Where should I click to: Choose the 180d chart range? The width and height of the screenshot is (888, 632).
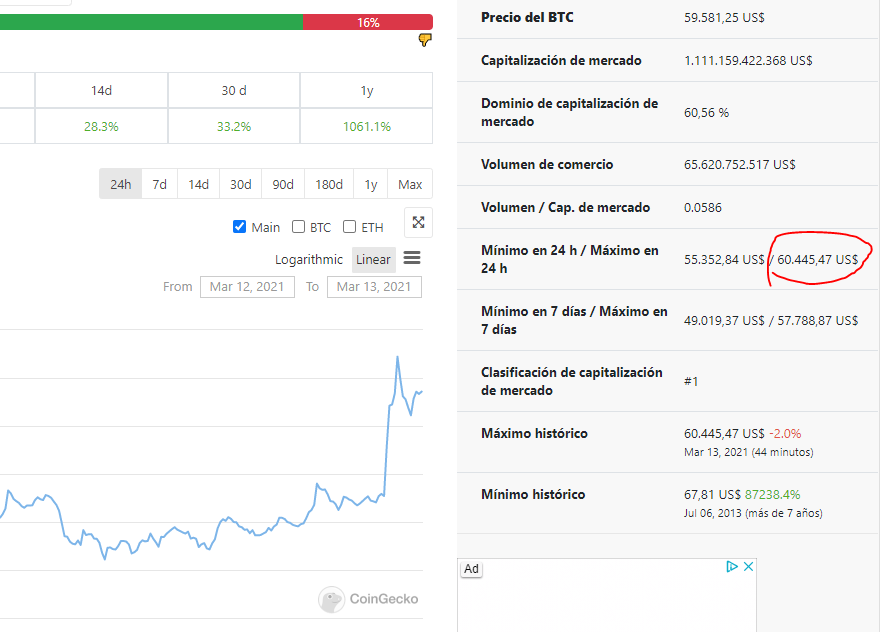pyautogui.click(x=328, y=184)
